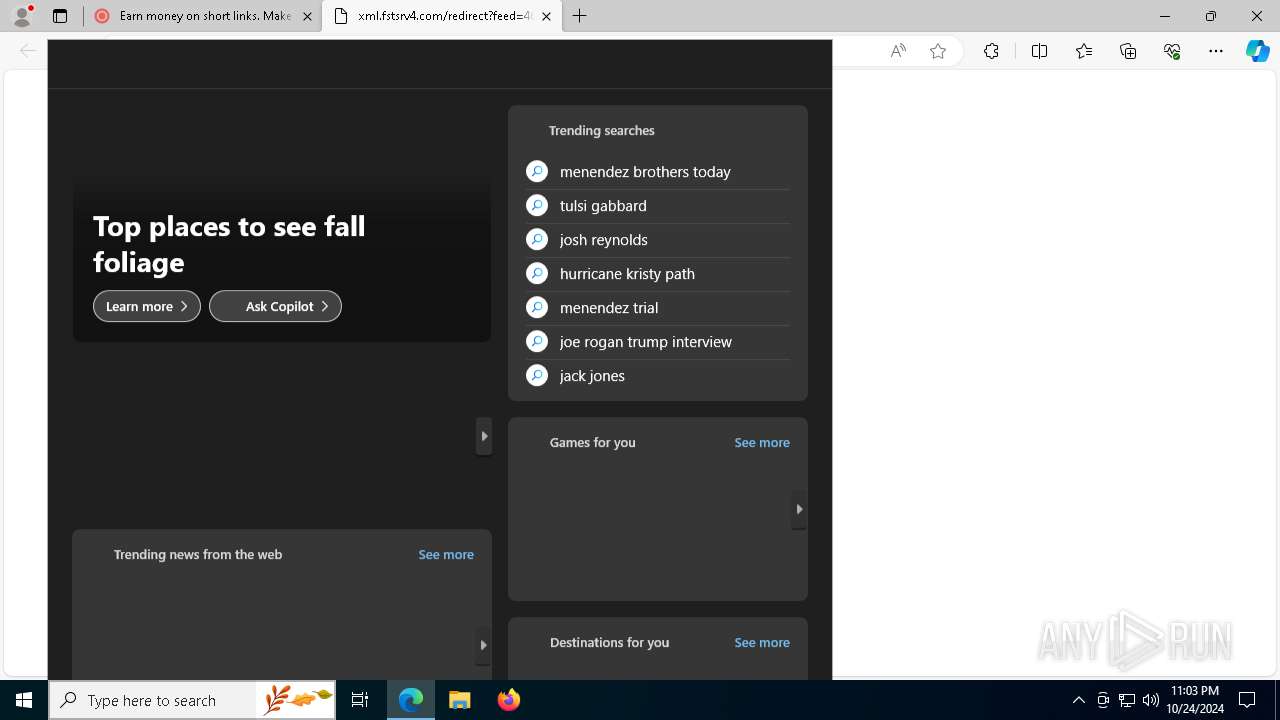Search 'joe rogan trump interview' trending item

[658, 342]
